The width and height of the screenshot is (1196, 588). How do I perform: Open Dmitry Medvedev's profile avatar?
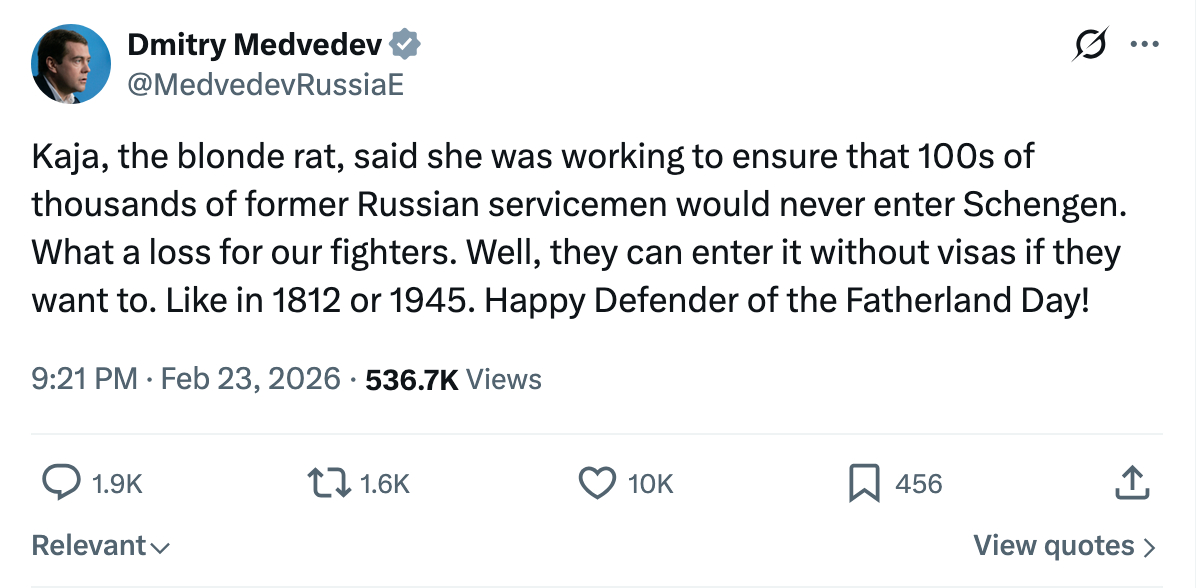pyautogui.click(x=70, y=64)
